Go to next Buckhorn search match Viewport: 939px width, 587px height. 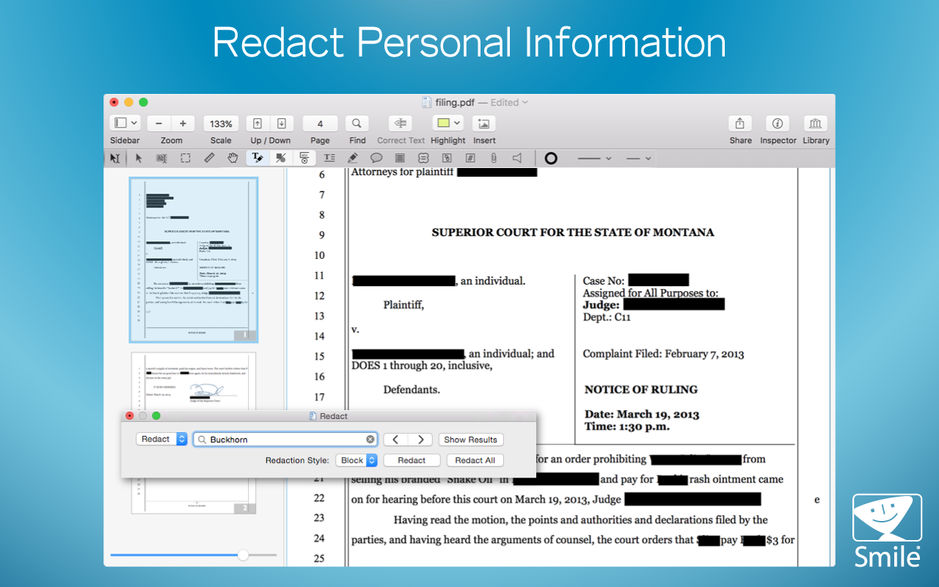click(423, 438)
